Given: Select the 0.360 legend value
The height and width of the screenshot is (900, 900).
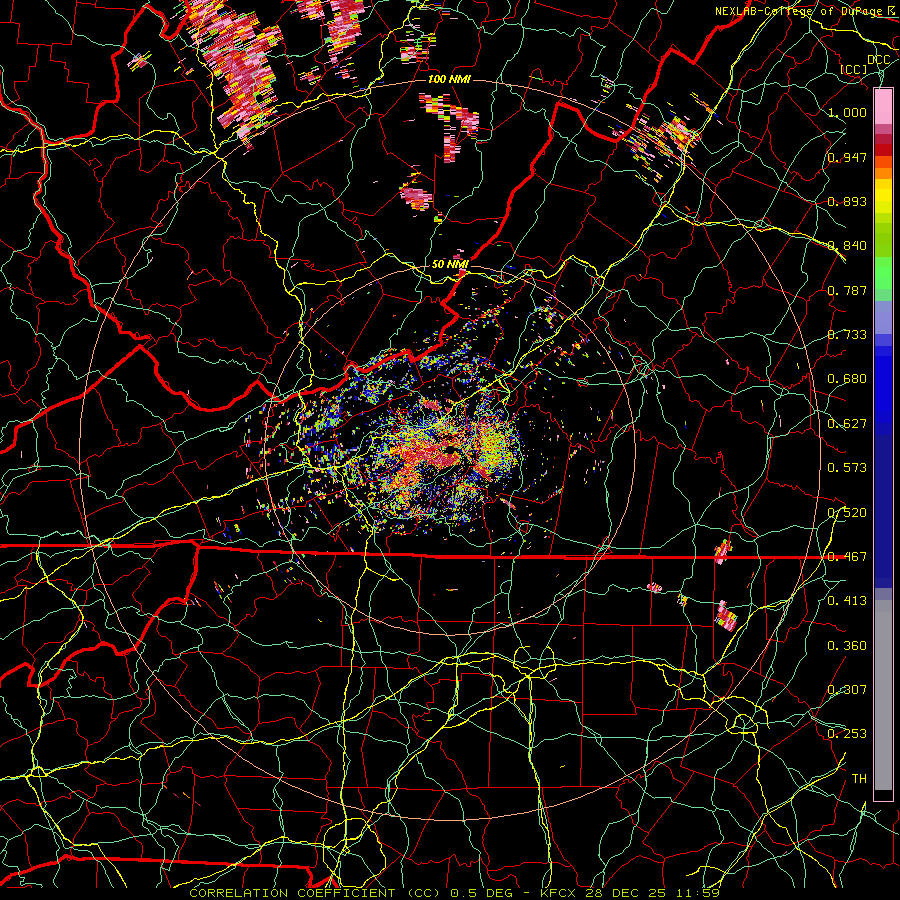Looking at the screenshot, I should (847, 646).
